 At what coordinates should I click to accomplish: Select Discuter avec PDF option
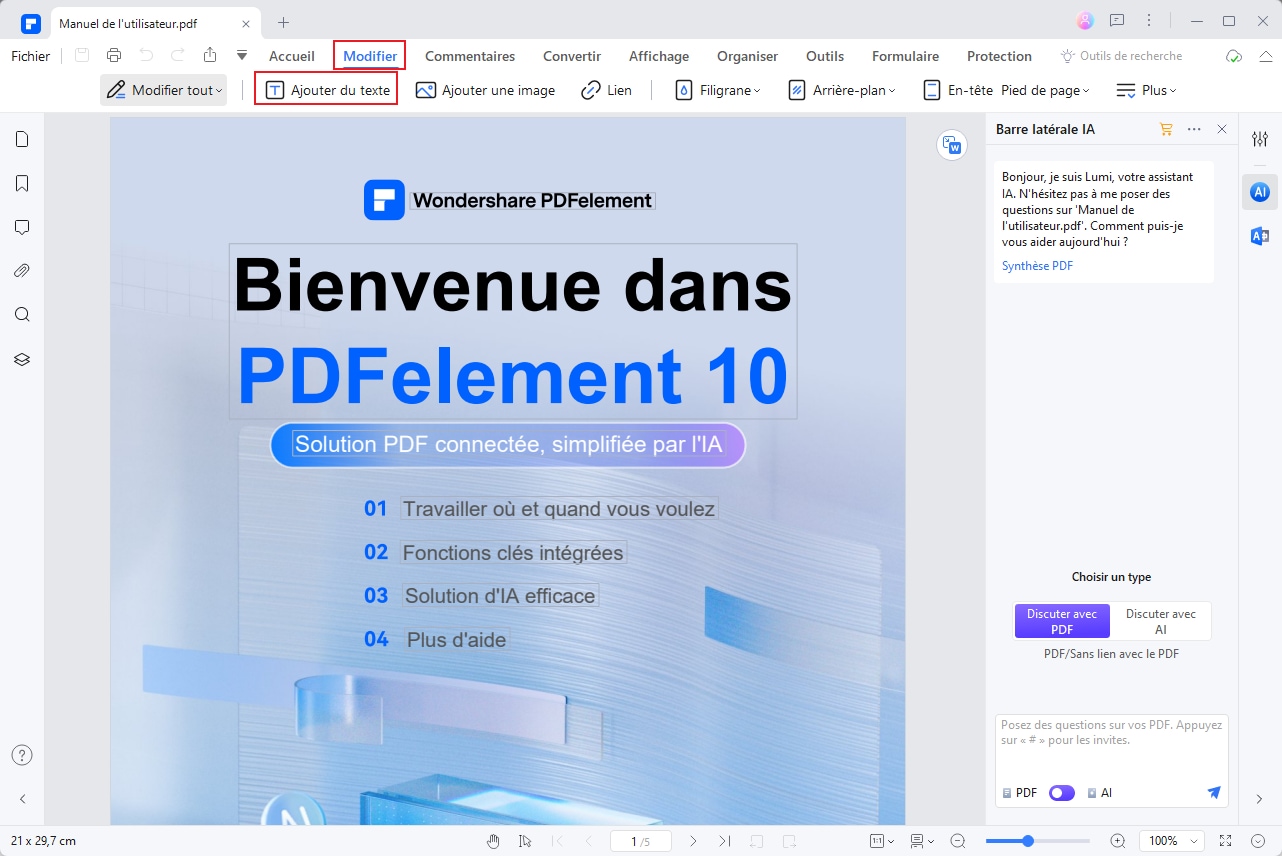coord(1062,621)
